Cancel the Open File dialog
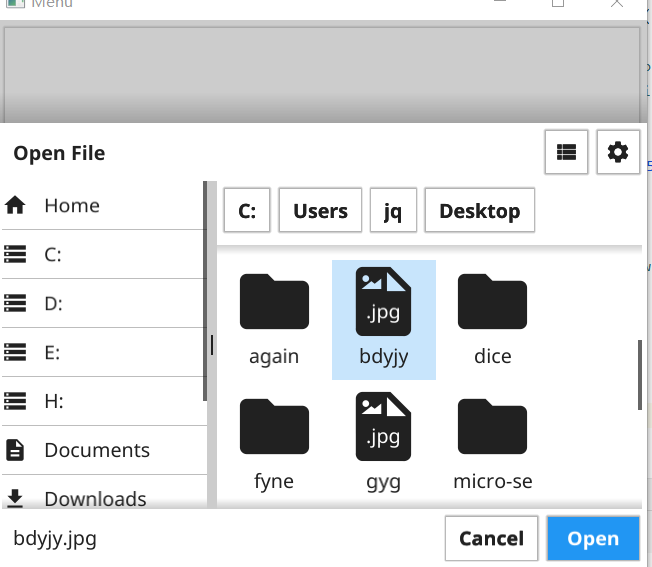 click(491, 539)
